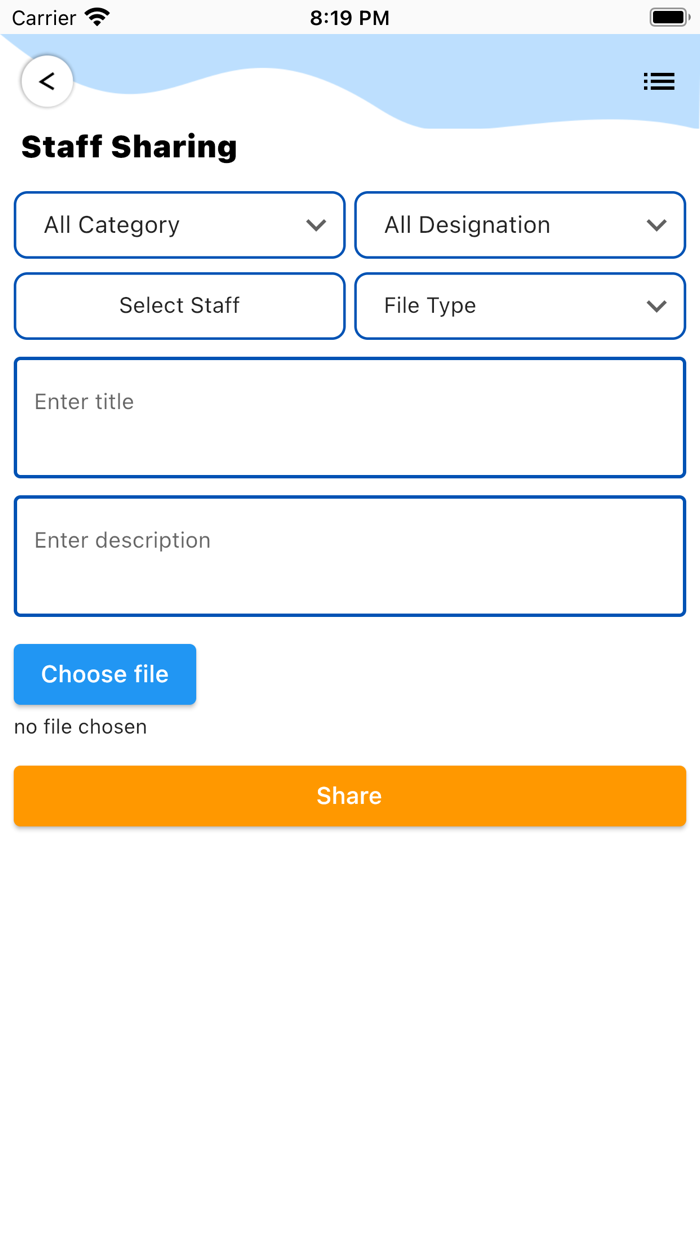This screenshot has width=700, height=1244.
Task: Click the back arrow icon
Action: (46, 81)
